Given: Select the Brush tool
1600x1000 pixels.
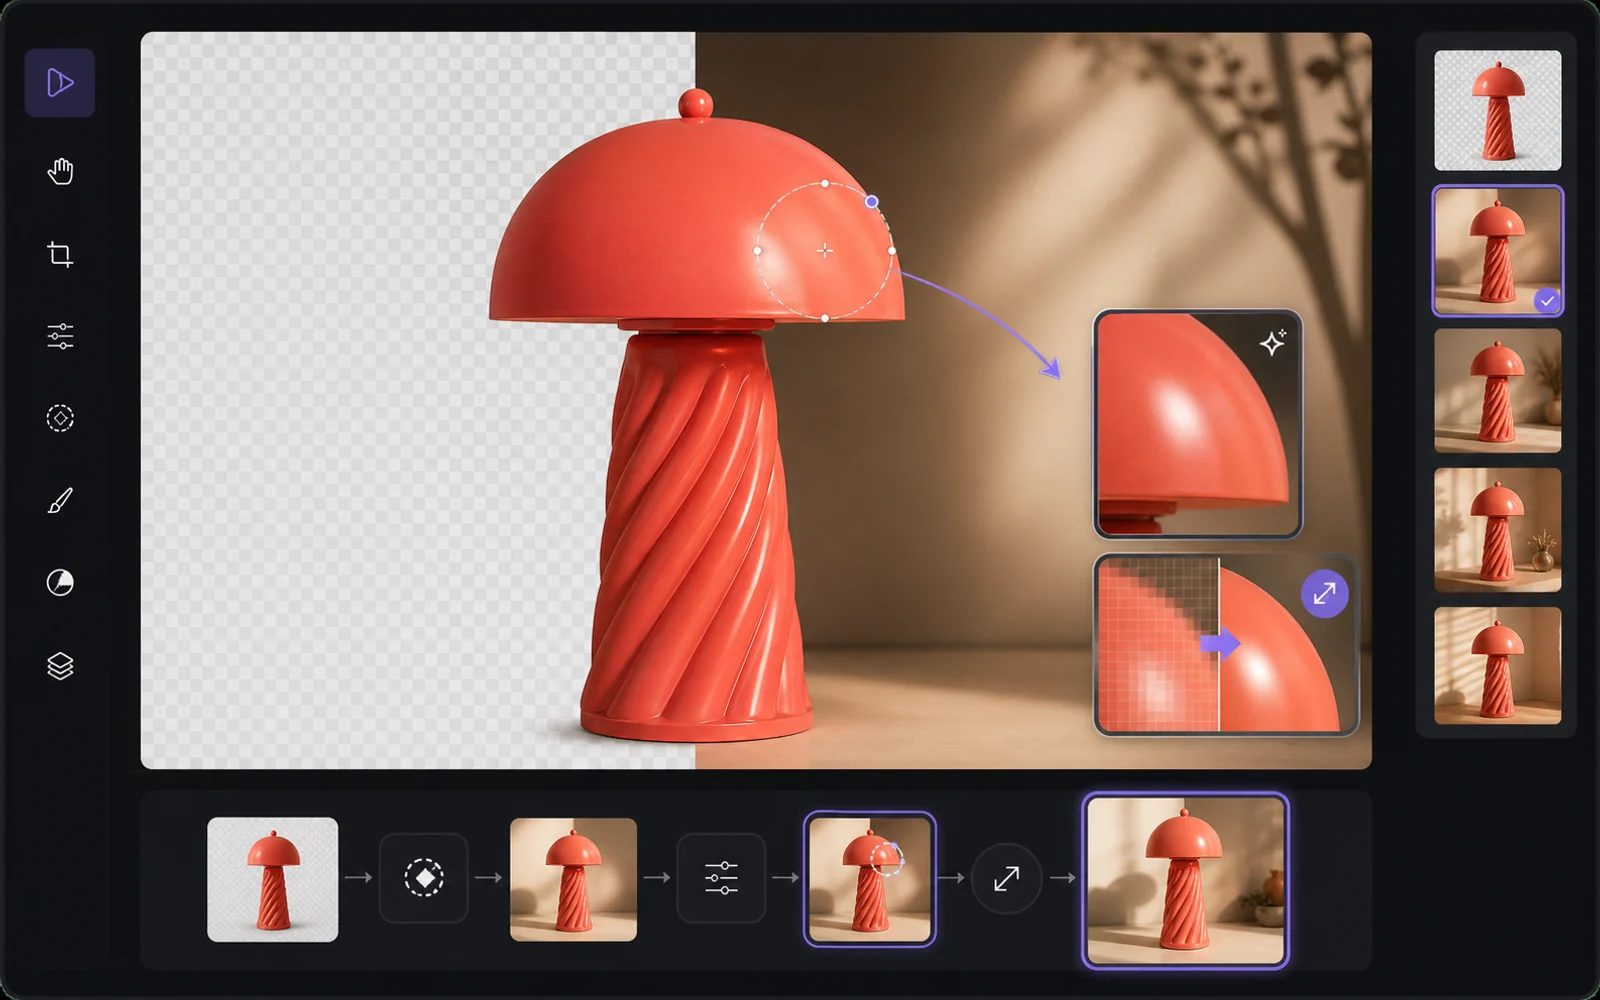Looking at the screenshot, I should point(60,500).
